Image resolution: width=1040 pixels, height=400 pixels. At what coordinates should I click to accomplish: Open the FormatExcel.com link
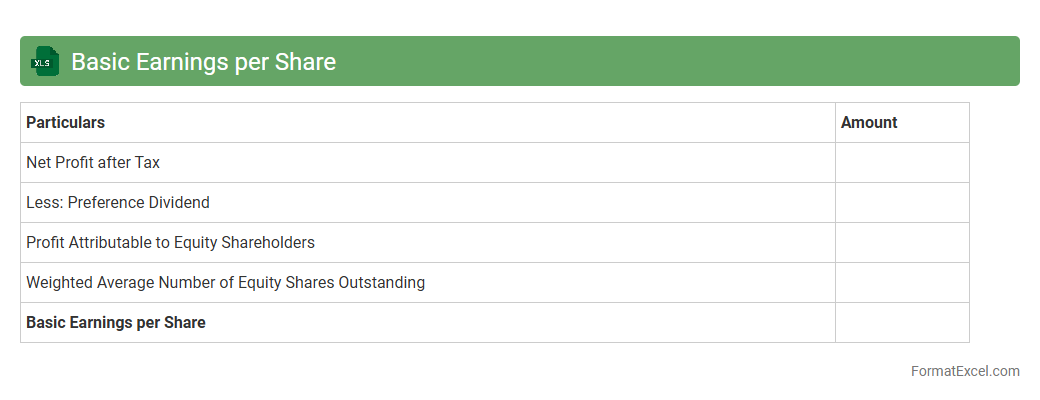965,371
